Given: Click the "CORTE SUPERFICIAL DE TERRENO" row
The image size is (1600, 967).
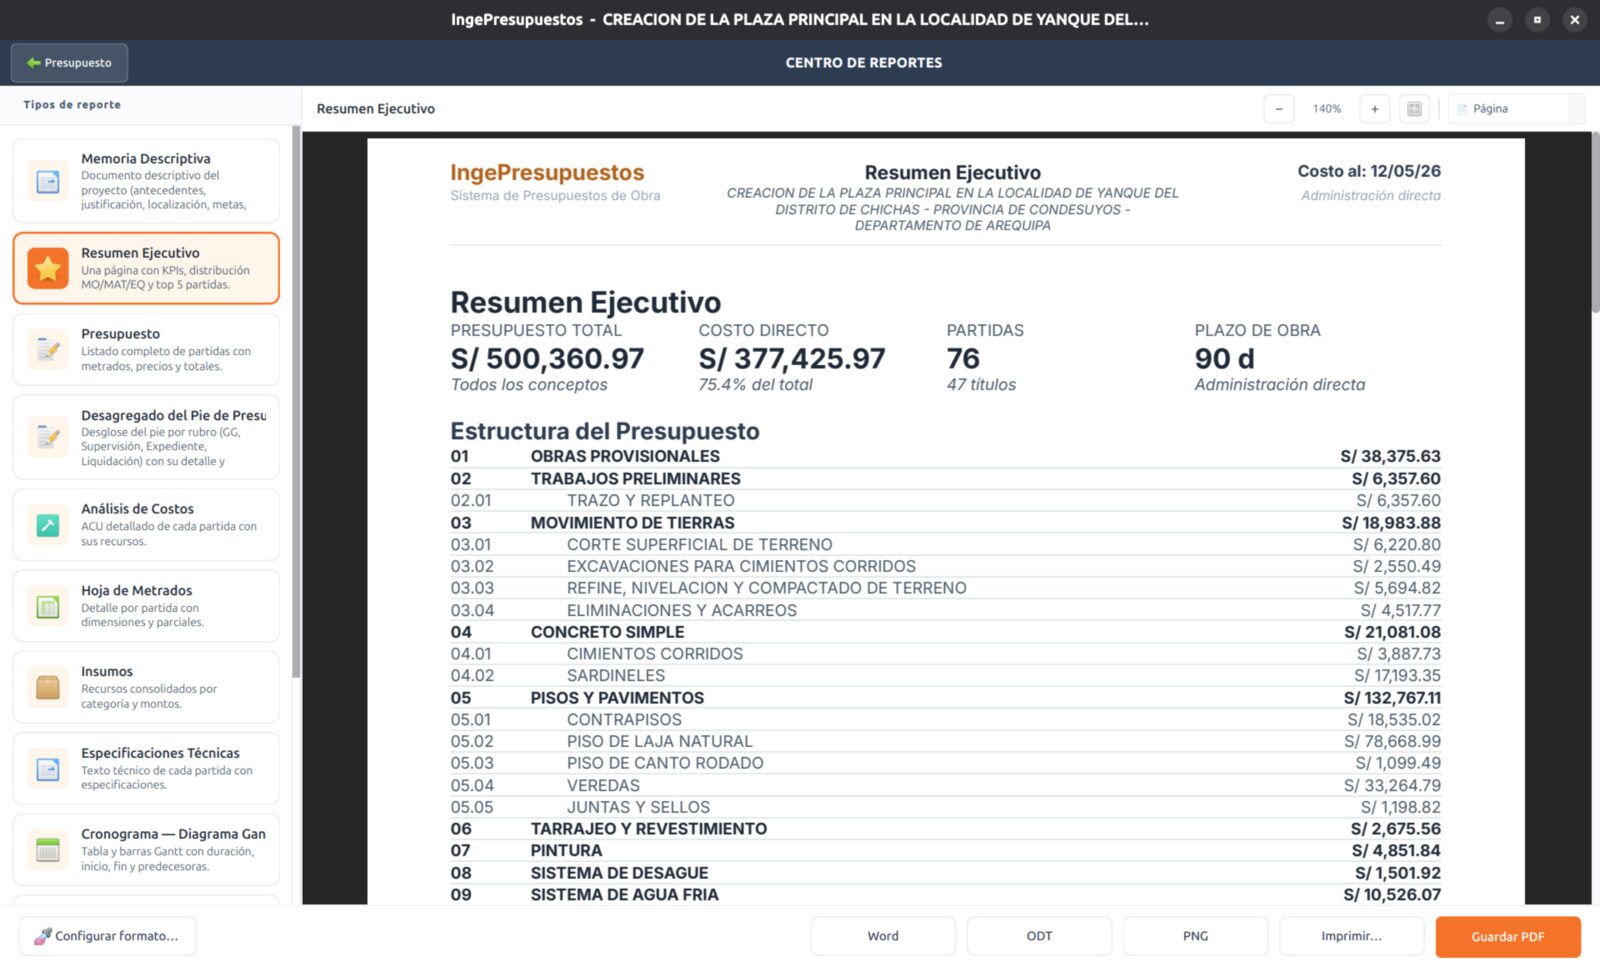Looking at the screenshot, I should point(946,545).
